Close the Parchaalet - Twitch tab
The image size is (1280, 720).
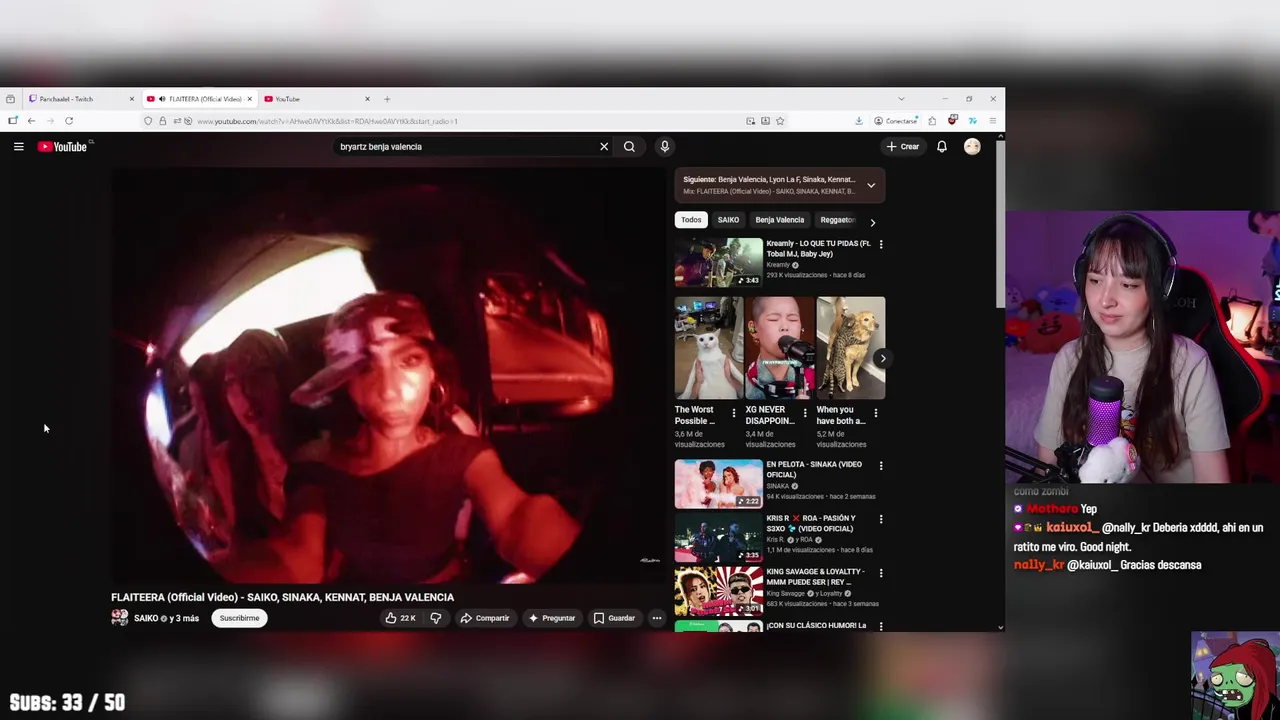(131, 99)
